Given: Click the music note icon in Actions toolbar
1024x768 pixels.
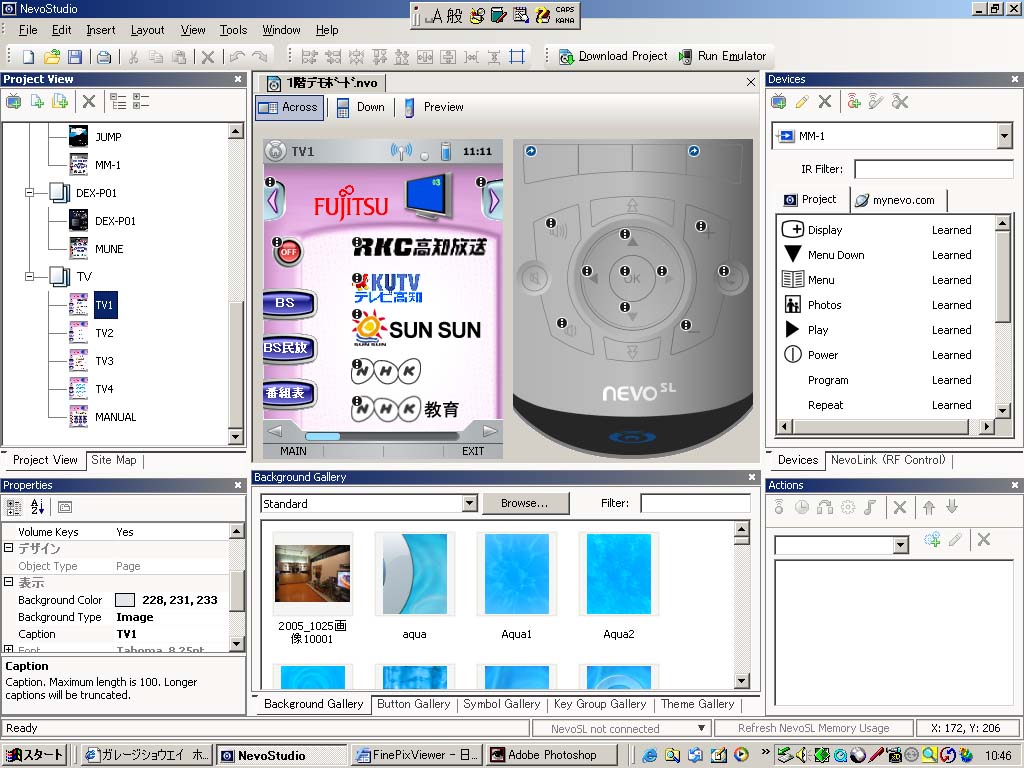Looking at the screenshot, I should click(x=870, y=507).
